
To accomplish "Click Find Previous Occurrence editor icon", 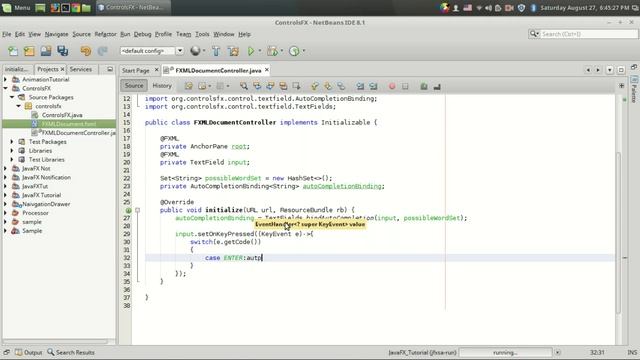I will click(x=257, y=86).
